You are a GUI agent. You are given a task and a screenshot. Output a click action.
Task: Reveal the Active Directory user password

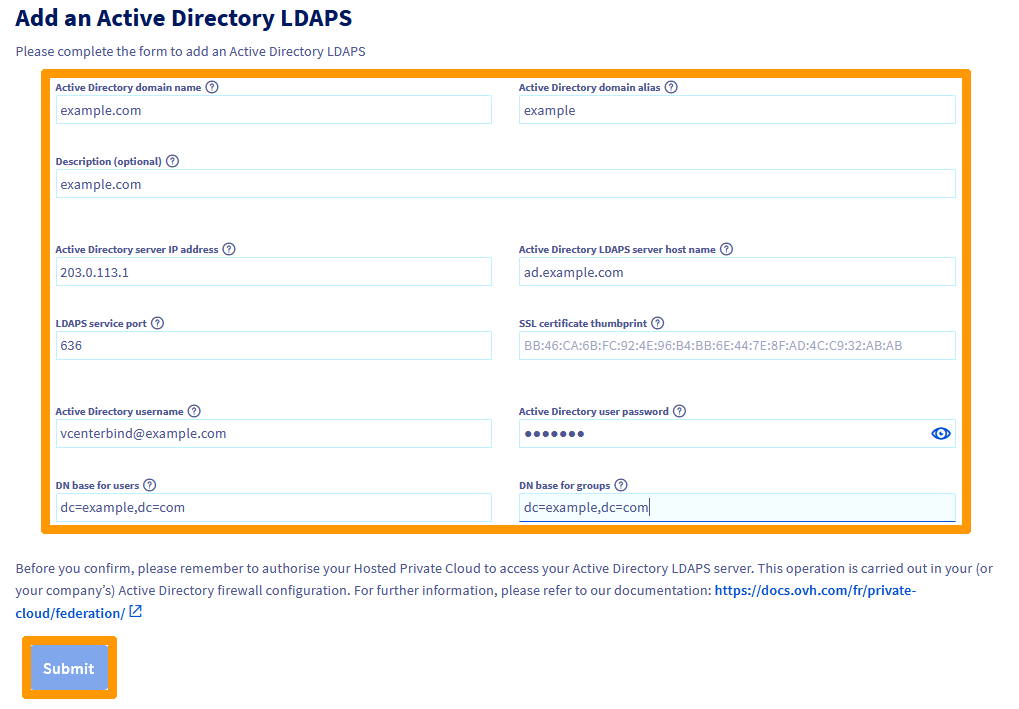[x=940, y=433]
